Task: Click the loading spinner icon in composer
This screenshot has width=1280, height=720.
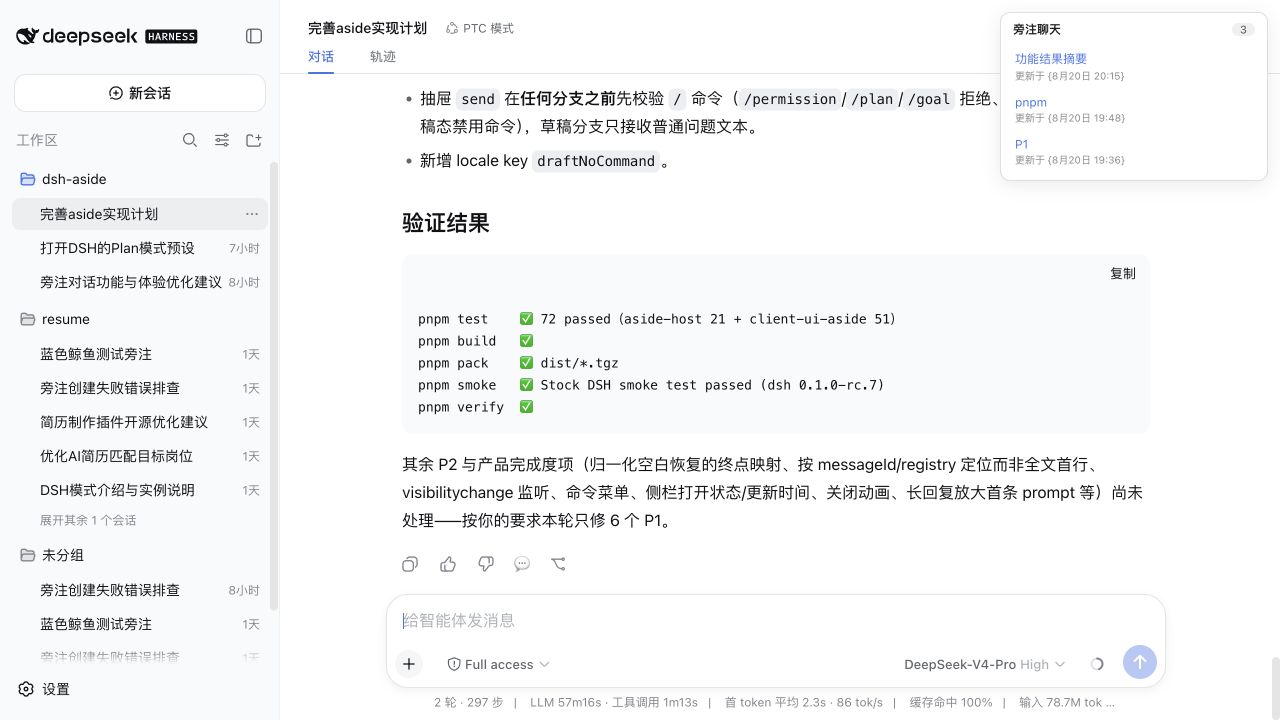Action: 1097,664
